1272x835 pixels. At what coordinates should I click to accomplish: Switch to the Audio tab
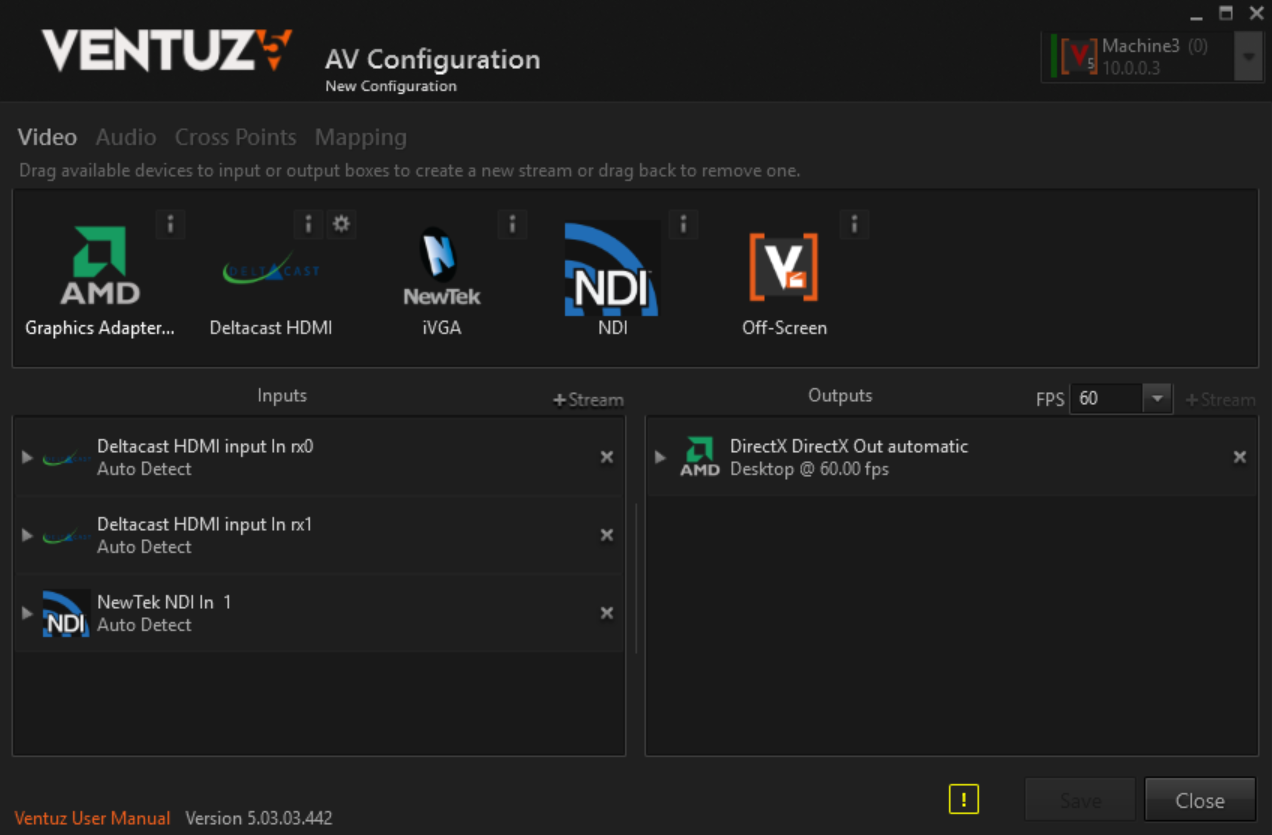coord(126,137)
